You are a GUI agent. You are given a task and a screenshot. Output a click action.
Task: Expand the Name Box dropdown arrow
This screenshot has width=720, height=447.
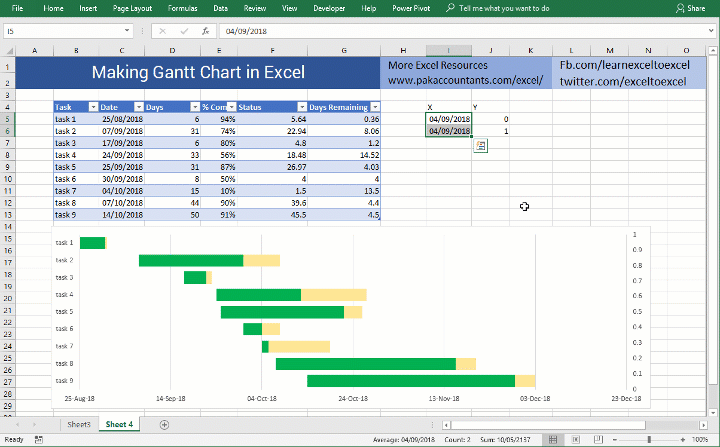click(127, 31)
